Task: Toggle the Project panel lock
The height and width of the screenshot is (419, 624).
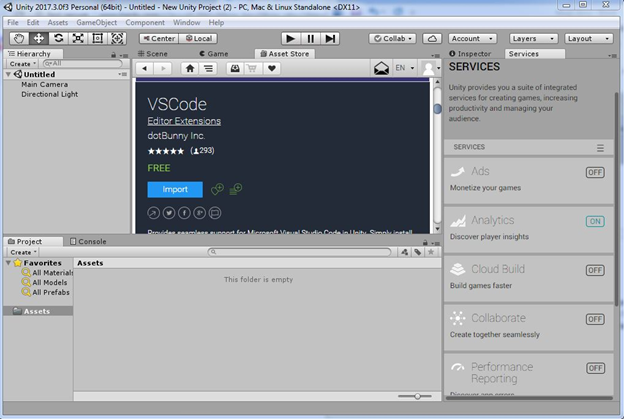Action: 425,243
